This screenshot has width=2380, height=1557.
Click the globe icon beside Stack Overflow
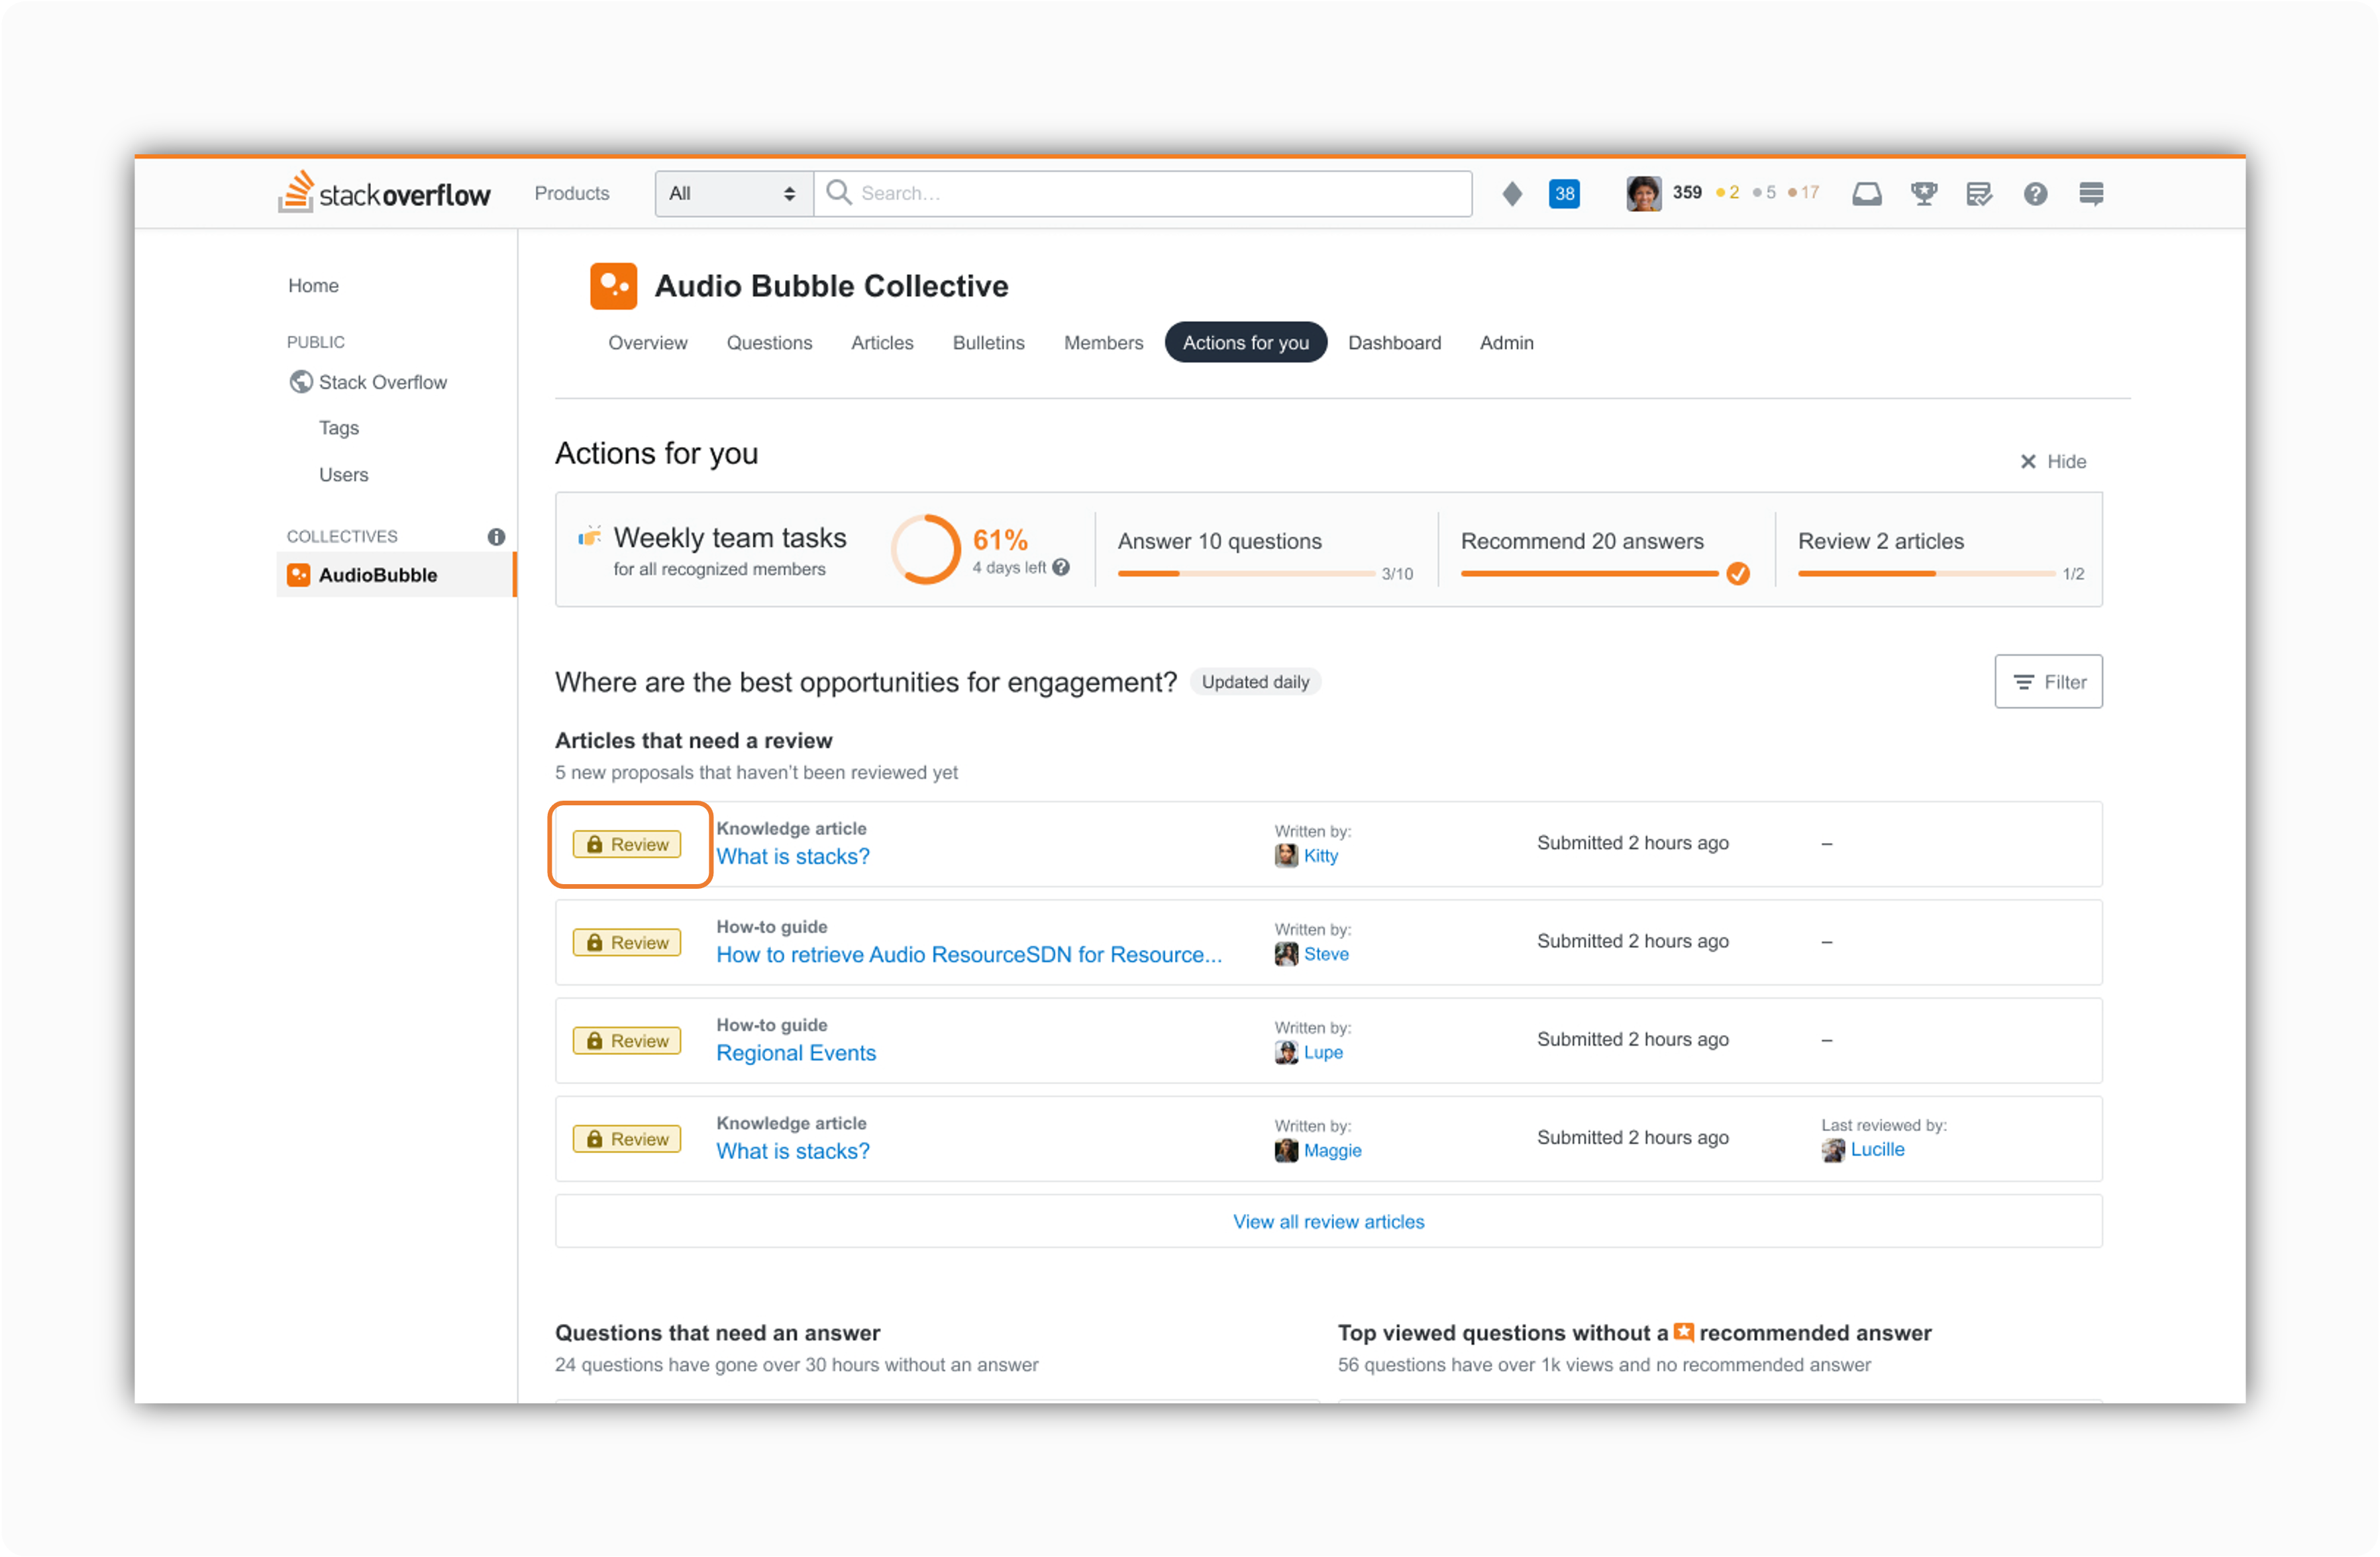pyautogui.click(x=301, y=382)
